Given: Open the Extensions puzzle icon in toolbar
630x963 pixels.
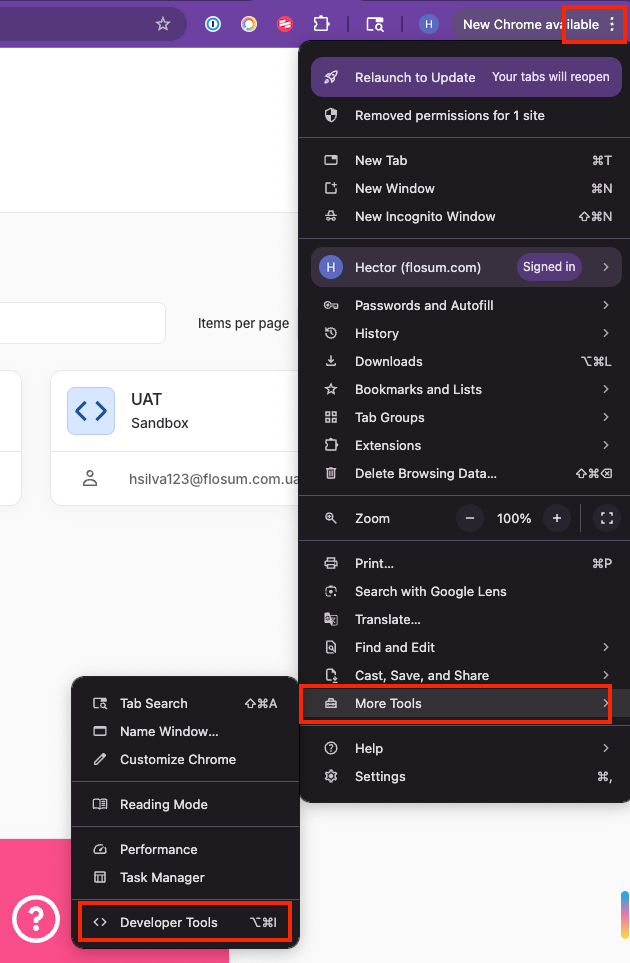Looking at the screenshot, I should pos(321,24).
